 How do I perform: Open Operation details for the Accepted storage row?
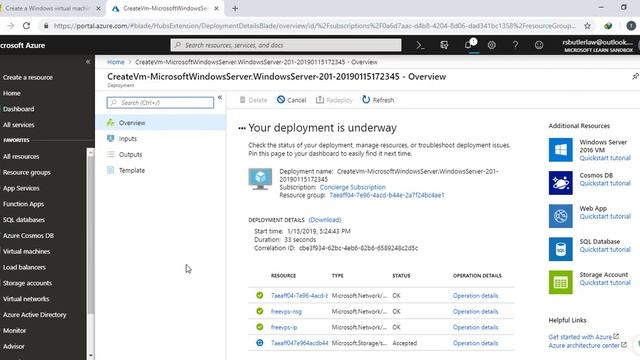click(476, 343)
